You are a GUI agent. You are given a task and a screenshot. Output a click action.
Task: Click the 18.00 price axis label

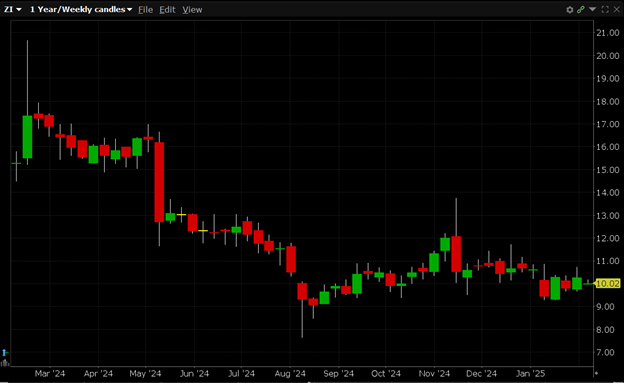(x=607, y=102)
